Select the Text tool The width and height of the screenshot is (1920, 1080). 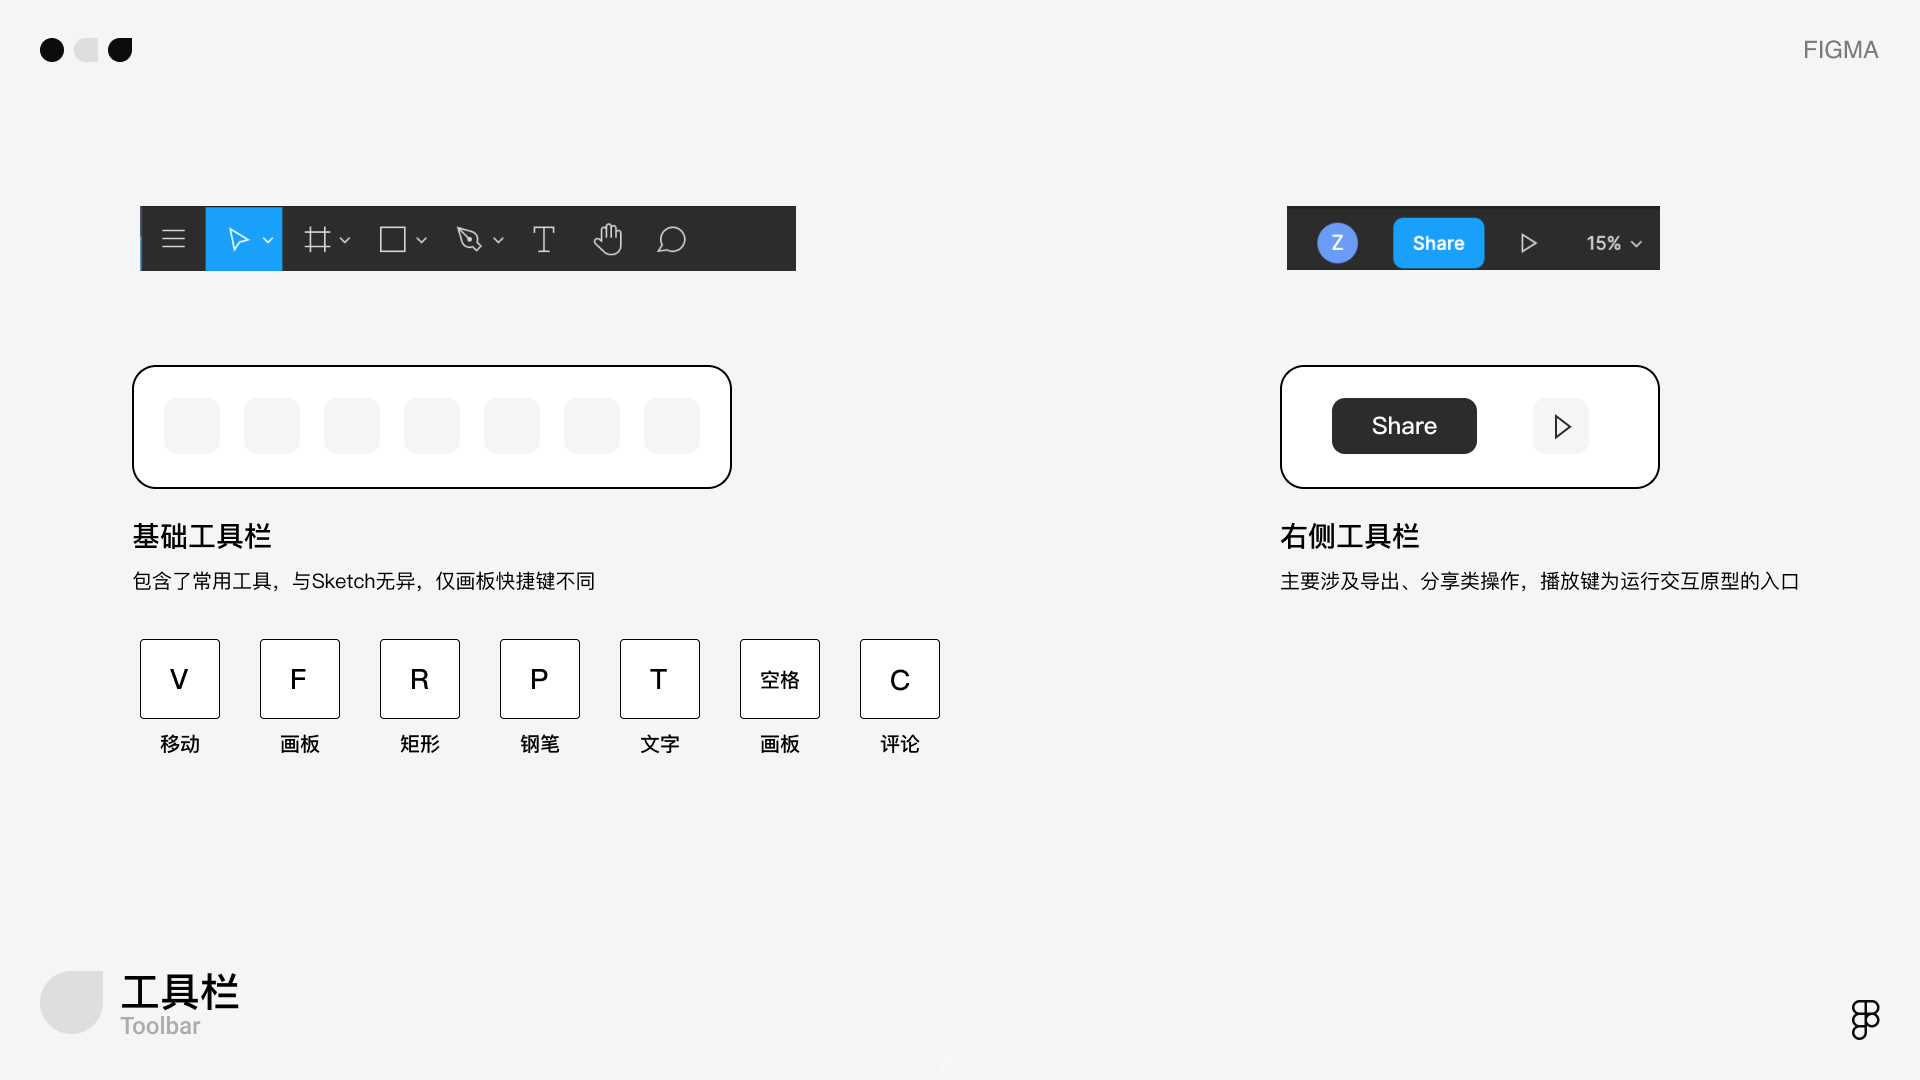pos(544,240)
